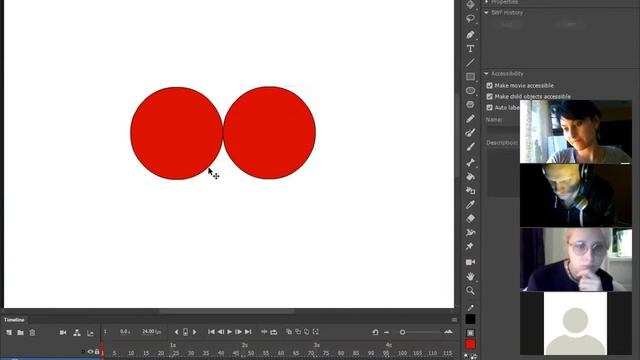Select the Hand tool
The height and width of the screenshot is (360, 640).
pyautogui.click(x=470, y=276)
